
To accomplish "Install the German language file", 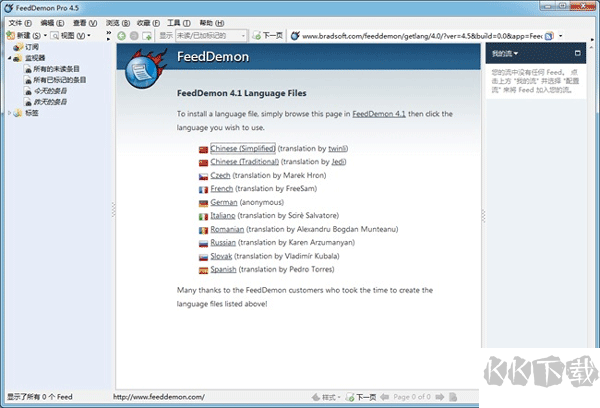I will click(x=223, y=202).
